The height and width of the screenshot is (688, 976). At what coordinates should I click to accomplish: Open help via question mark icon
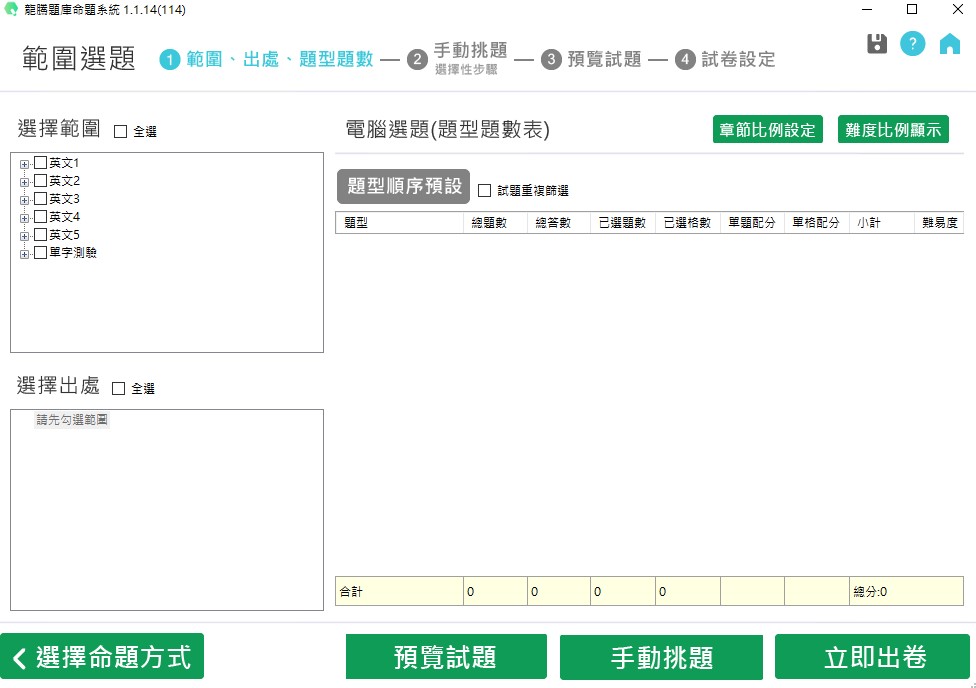[x=912, y=44]
